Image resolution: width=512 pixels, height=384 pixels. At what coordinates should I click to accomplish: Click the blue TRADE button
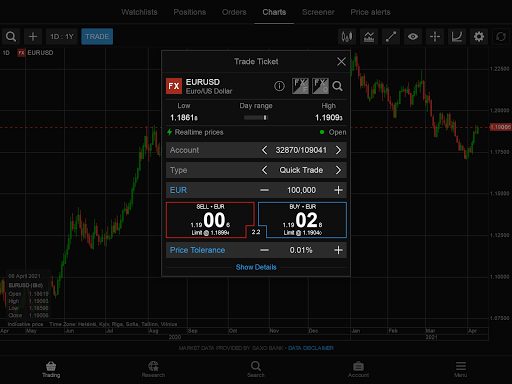tap(97, 36)
